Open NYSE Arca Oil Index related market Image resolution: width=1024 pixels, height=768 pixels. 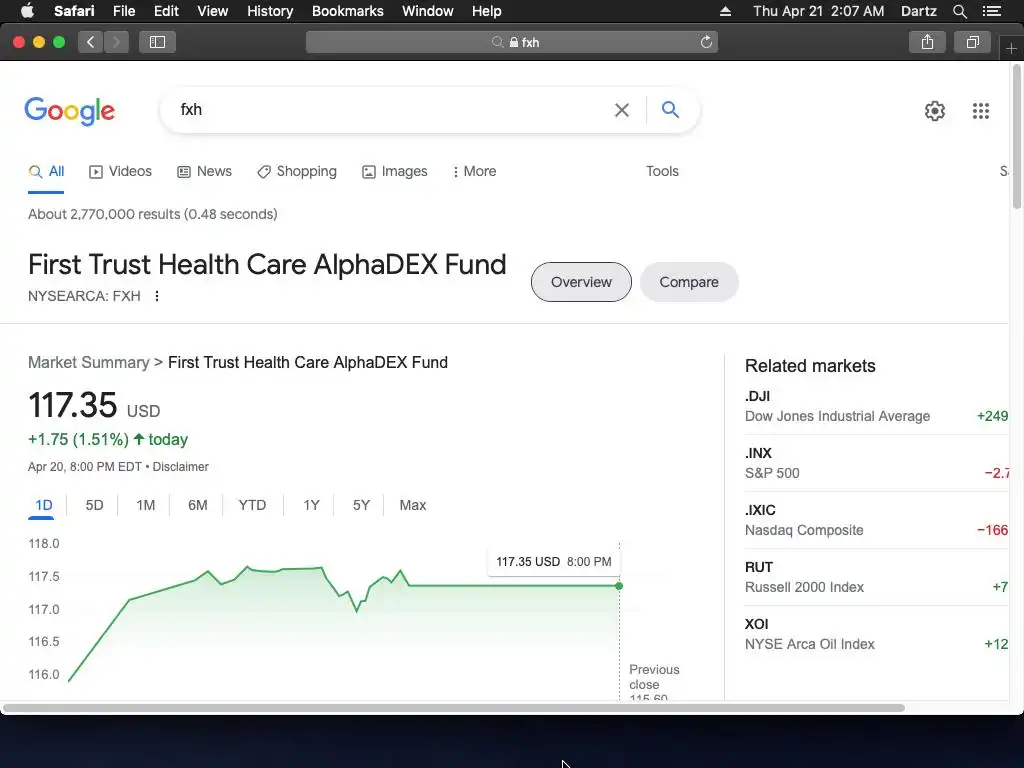tap(876, 634)
